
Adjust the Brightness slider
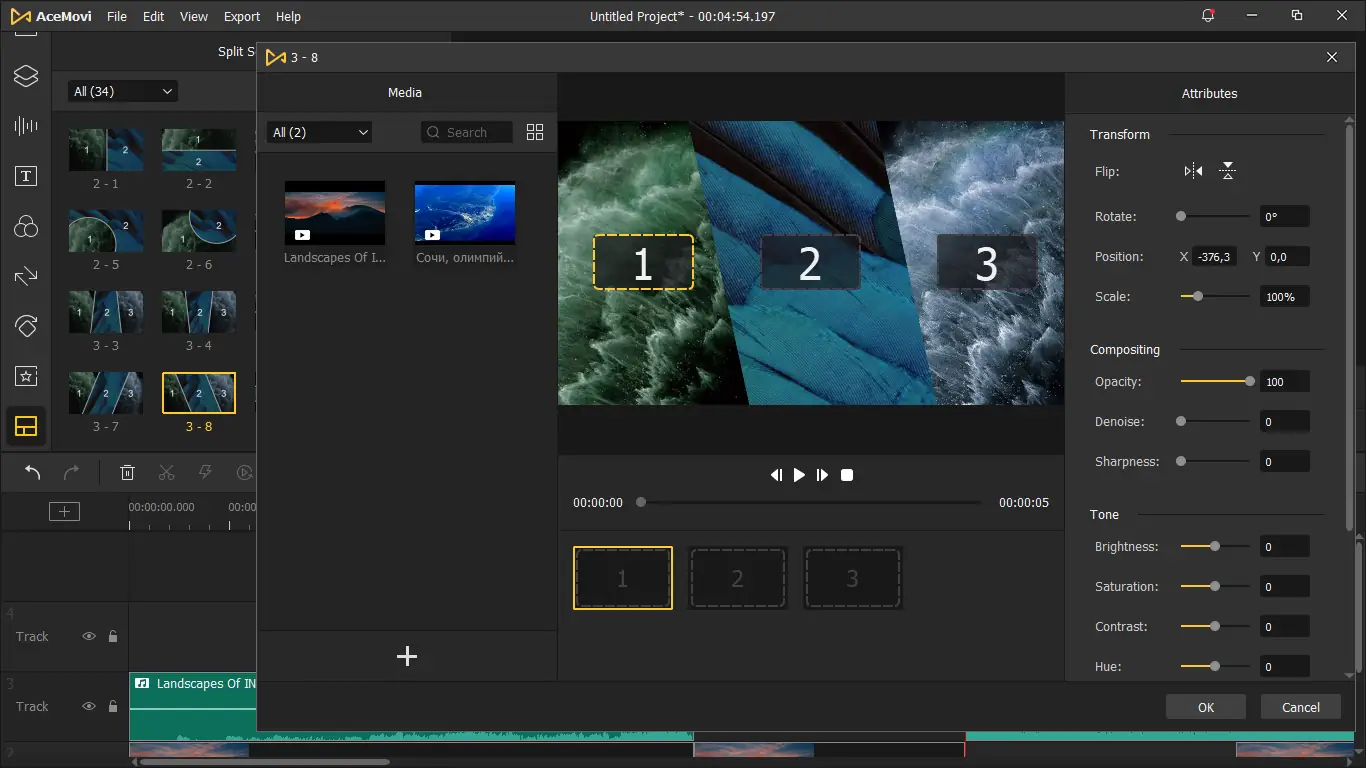(x=1215, y=546)
